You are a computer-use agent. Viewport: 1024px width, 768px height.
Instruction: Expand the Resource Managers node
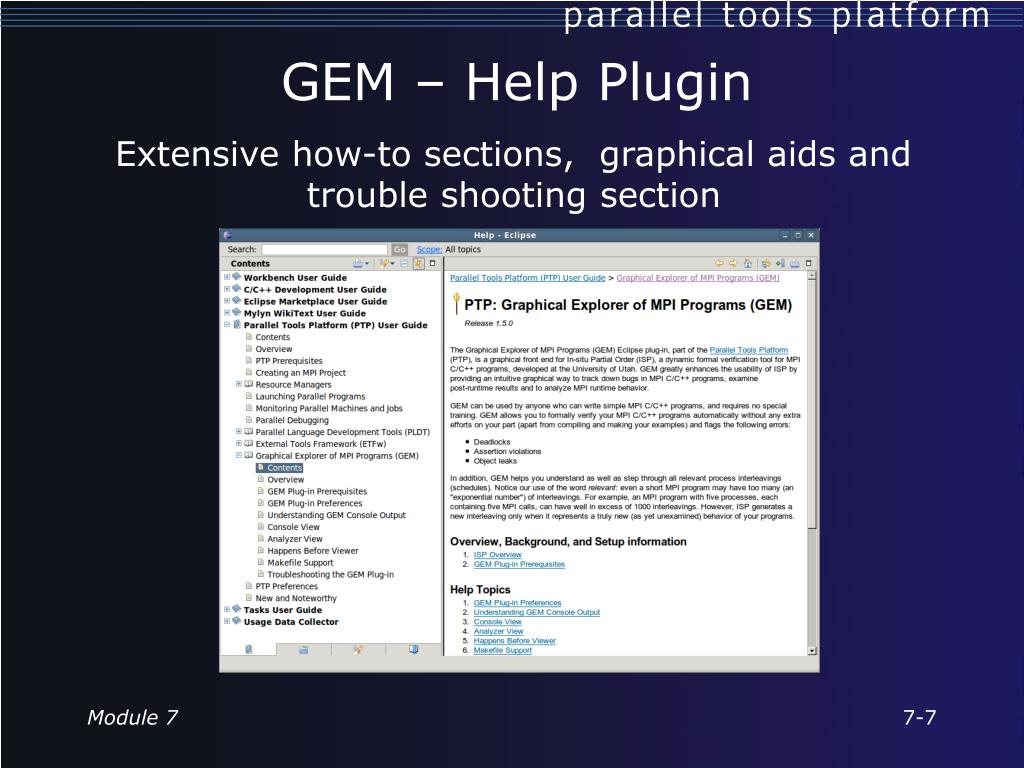tap(238, 384)
